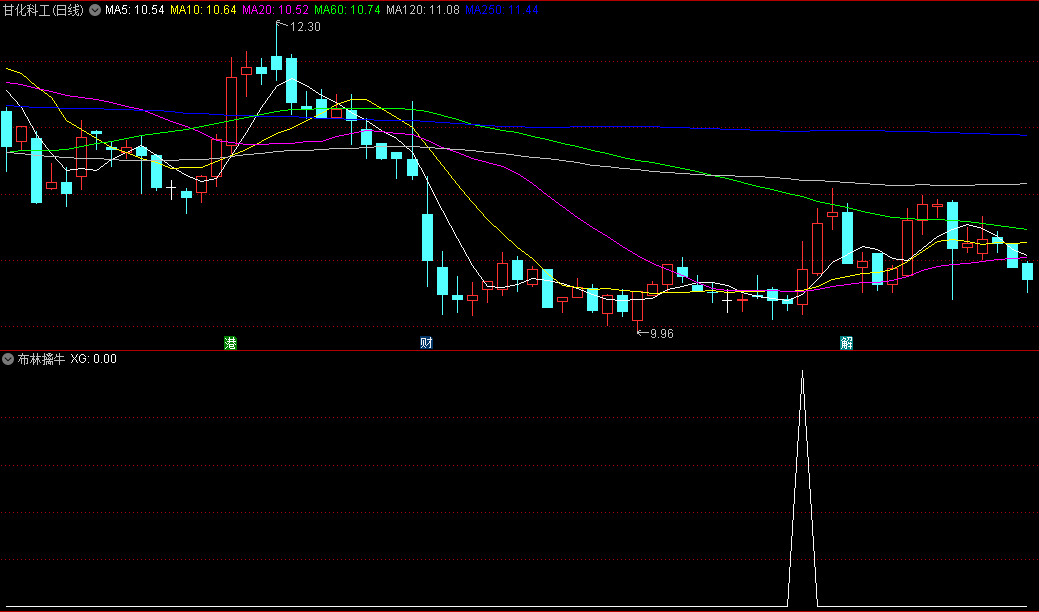Open the dropdown arrow beside 甘化科工(日线)
Screen dimensions: 1039x612
point(95,10)
